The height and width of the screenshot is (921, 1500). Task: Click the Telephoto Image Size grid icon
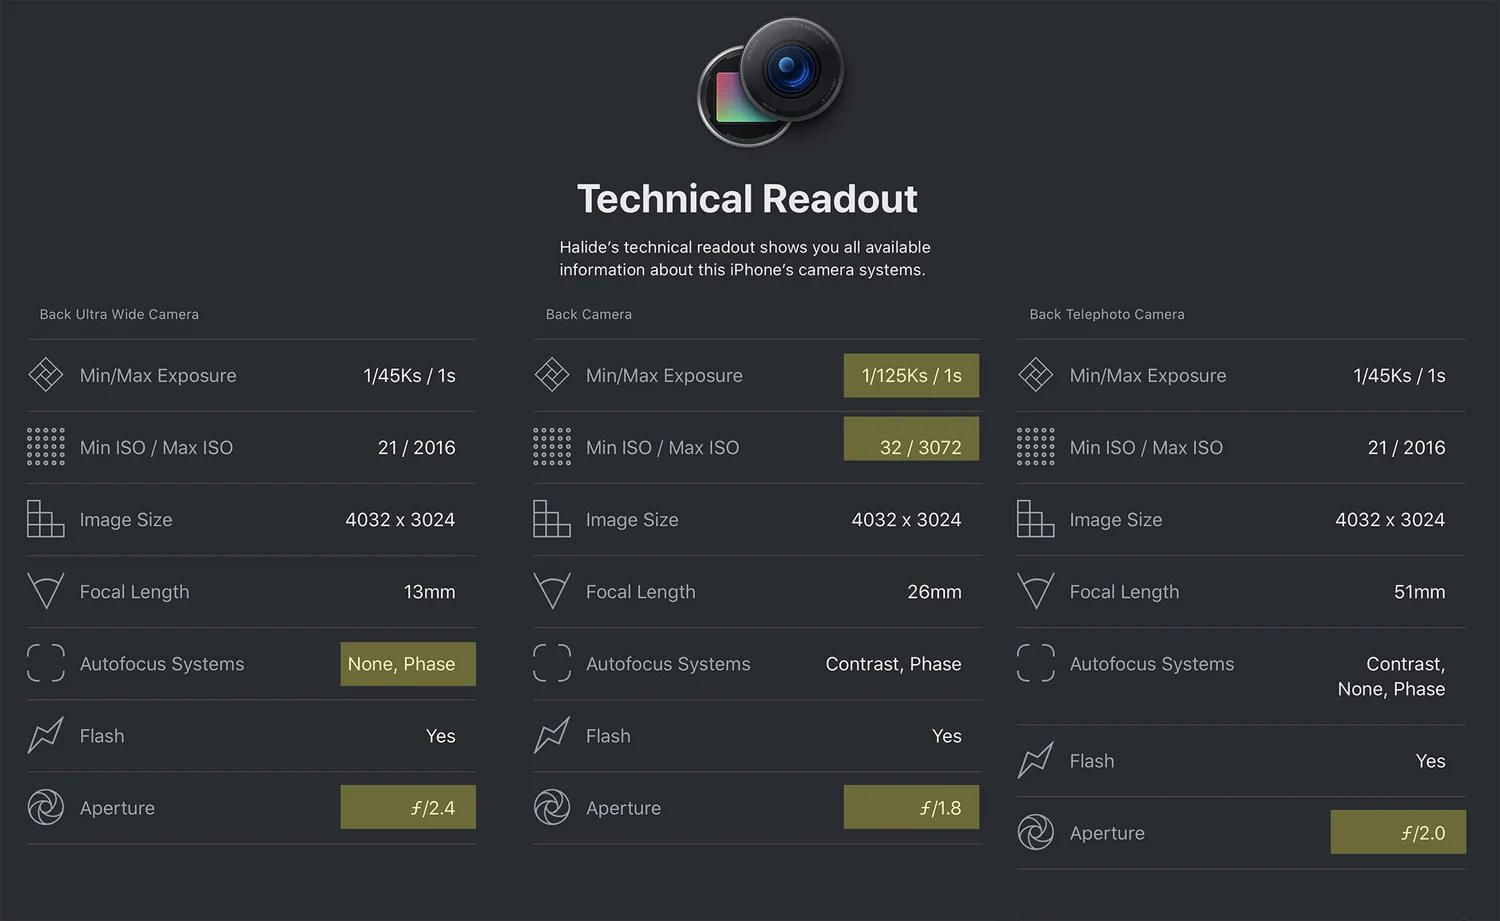[x=1035, y=519]
